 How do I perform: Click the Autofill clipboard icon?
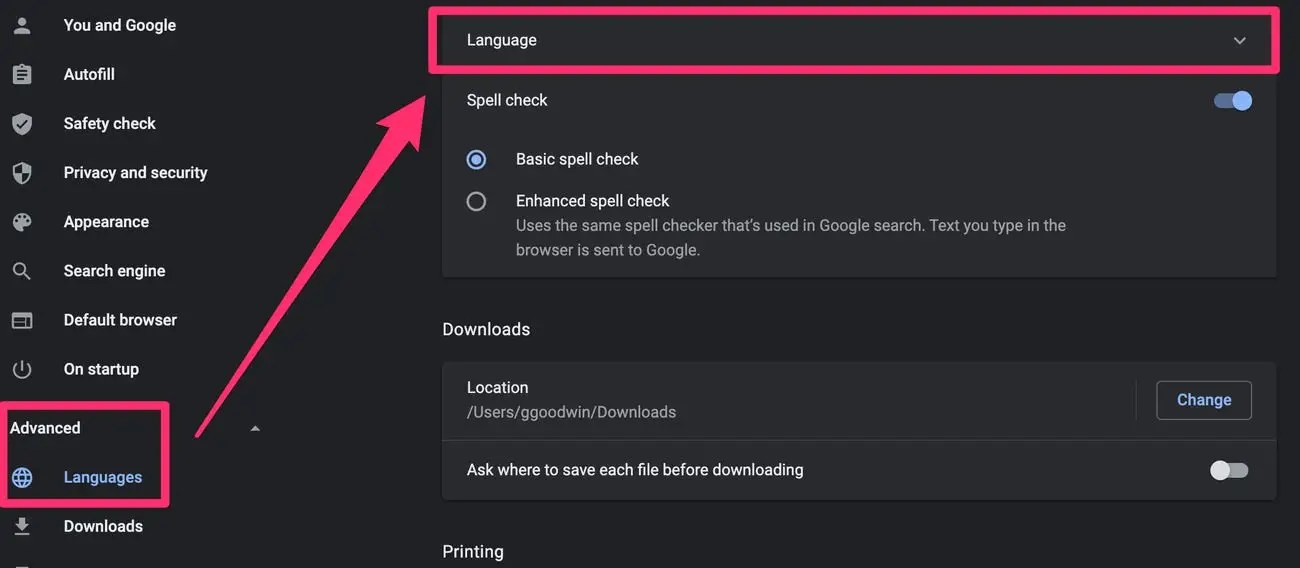[22, 74]
